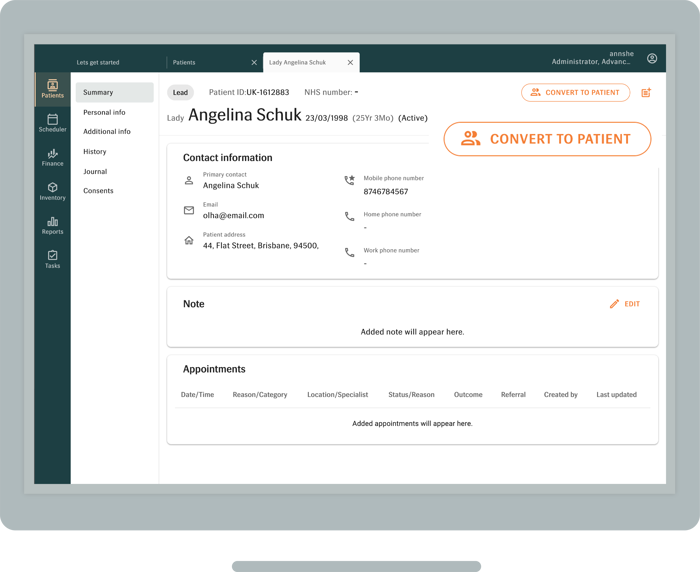
Task: Close the Lady Angelina Schuk tab
Action: (x=350, y=63)
